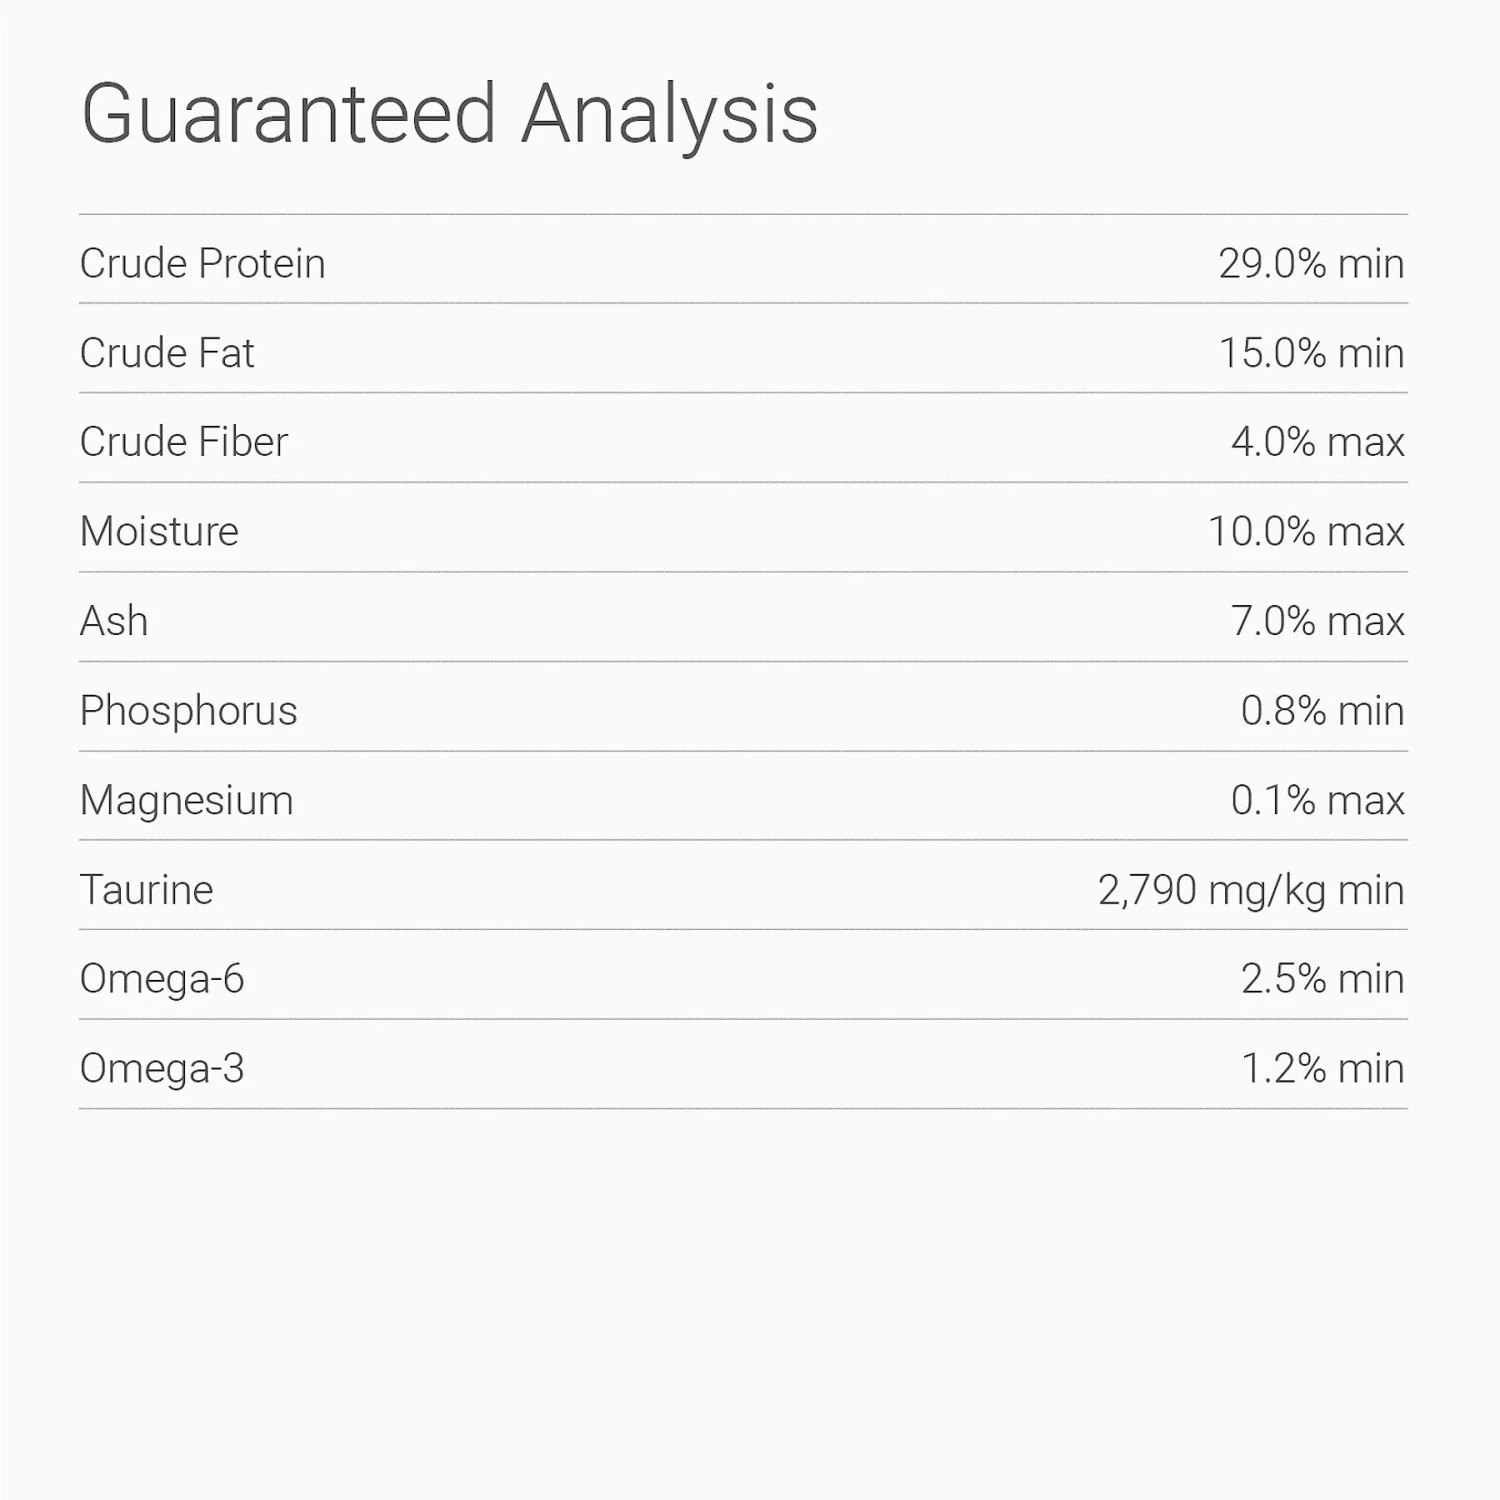Screen dimensions: 1500x1500
Task: Click the 2.5% min Omega-6 value
Action: click(x=1322, y=979)
